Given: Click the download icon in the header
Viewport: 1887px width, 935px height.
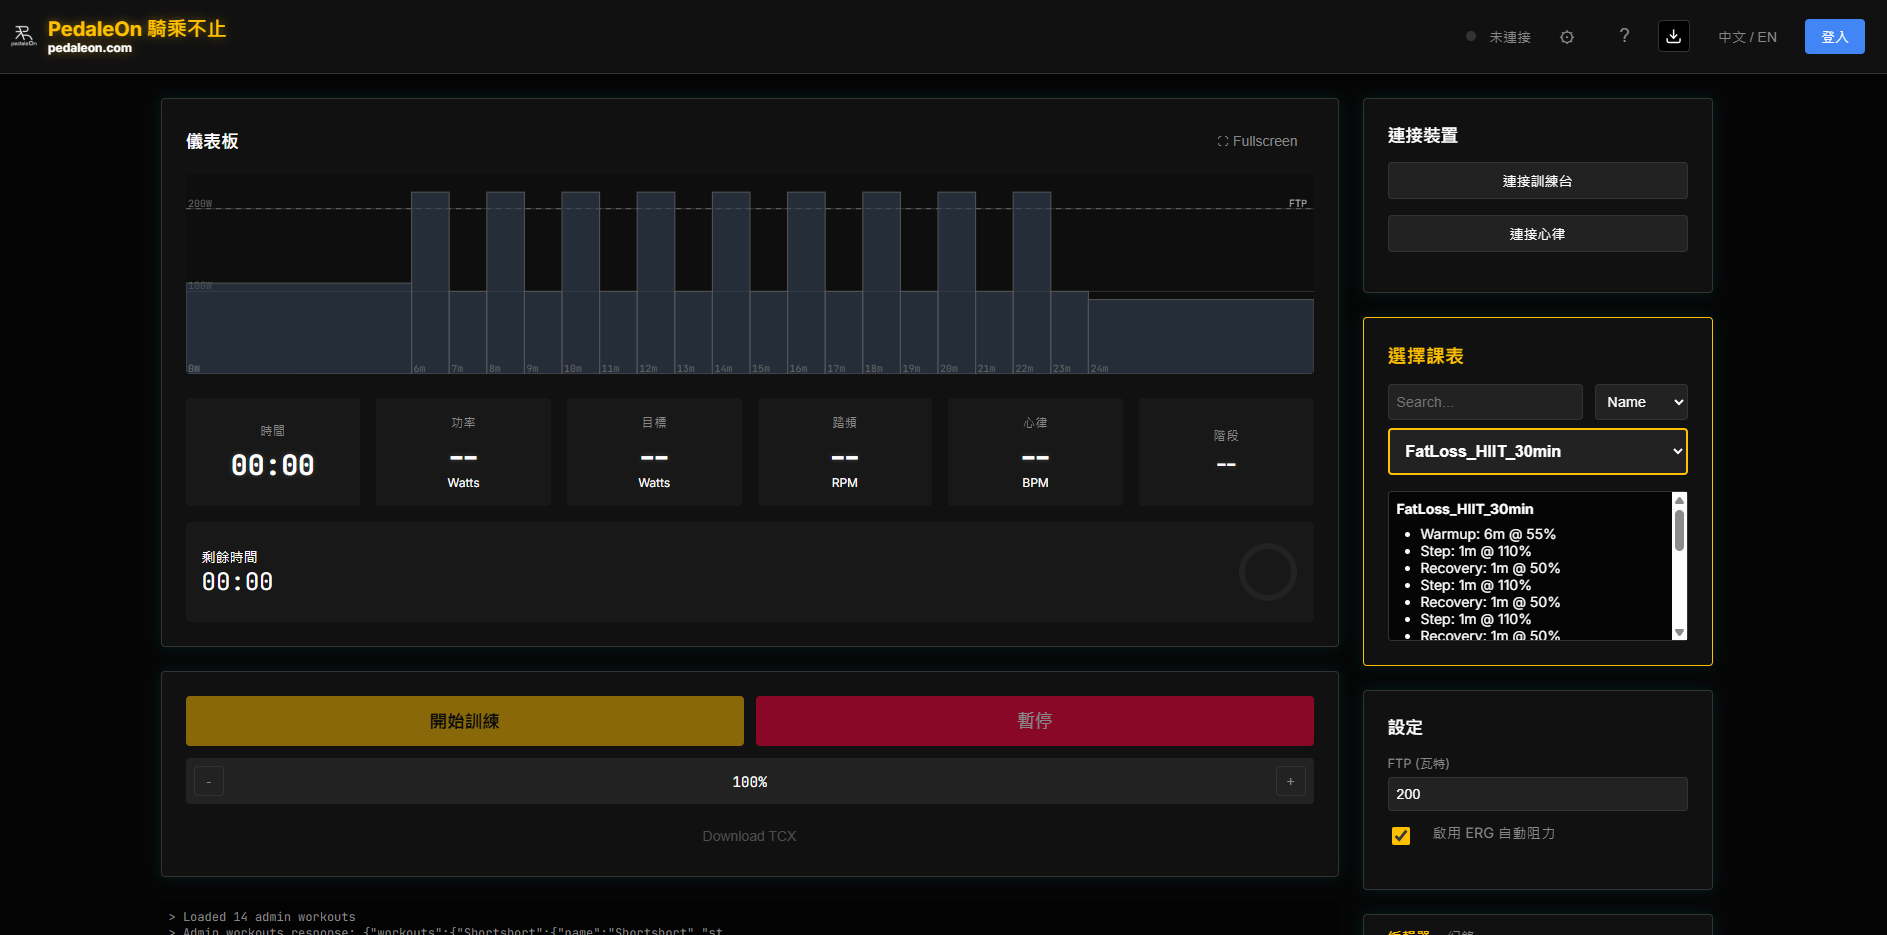Looking at the screenshot, I should [x=1673, y=36].
